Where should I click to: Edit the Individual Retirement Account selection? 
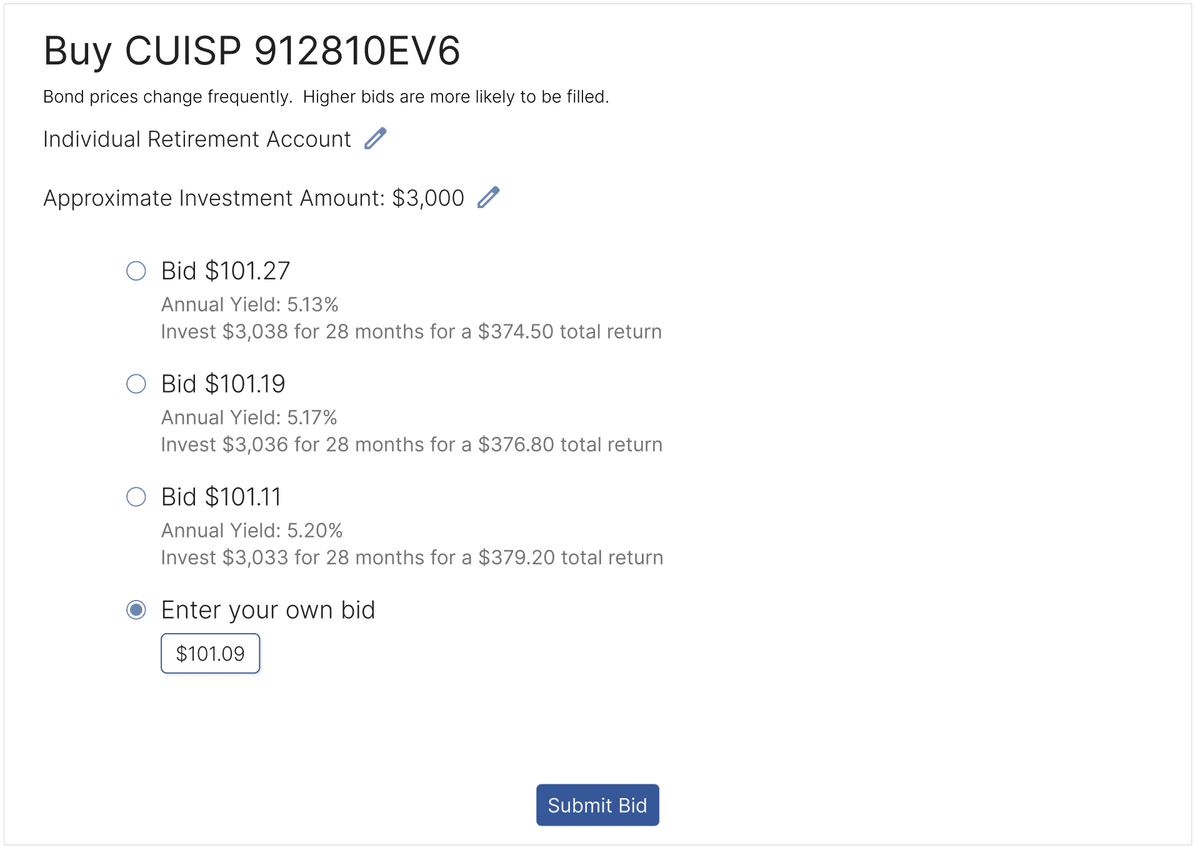coord(375,139)
